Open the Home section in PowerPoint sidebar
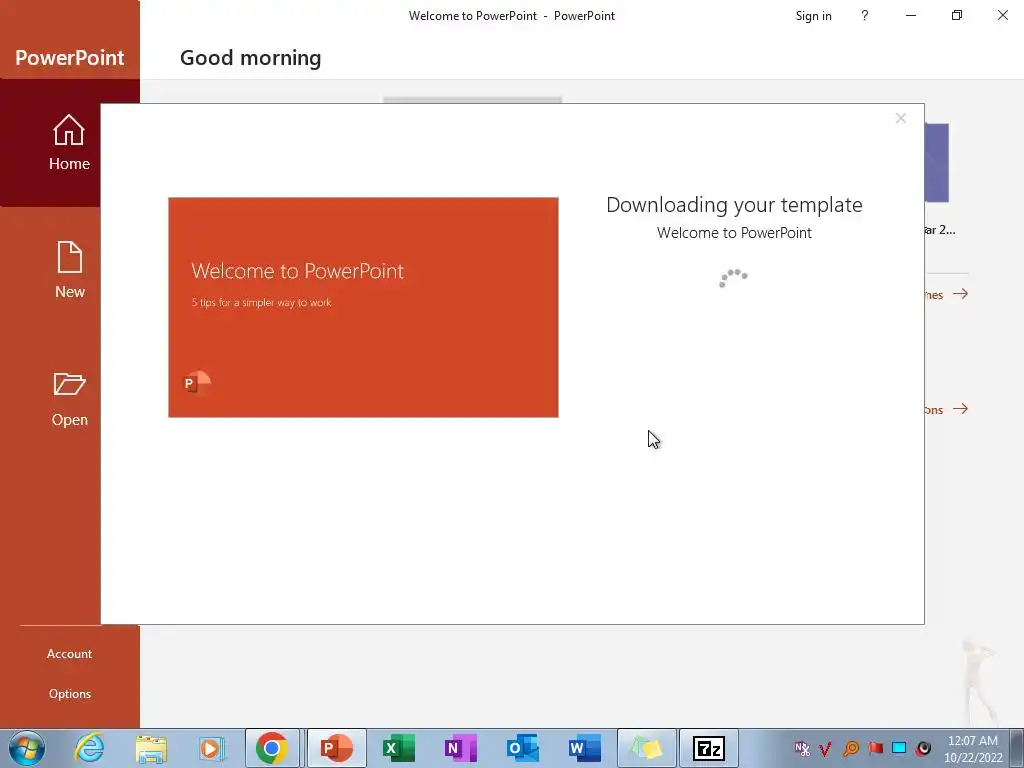Image resolution: width=1024 pixels, height=768 pixels. (69, 142)
